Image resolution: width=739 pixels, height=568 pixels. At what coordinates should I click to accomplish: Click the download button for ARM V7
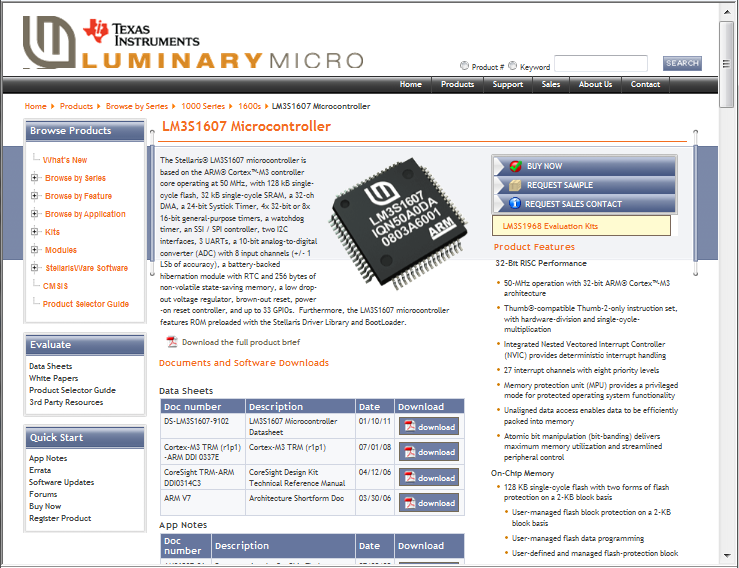pos(429,502)
